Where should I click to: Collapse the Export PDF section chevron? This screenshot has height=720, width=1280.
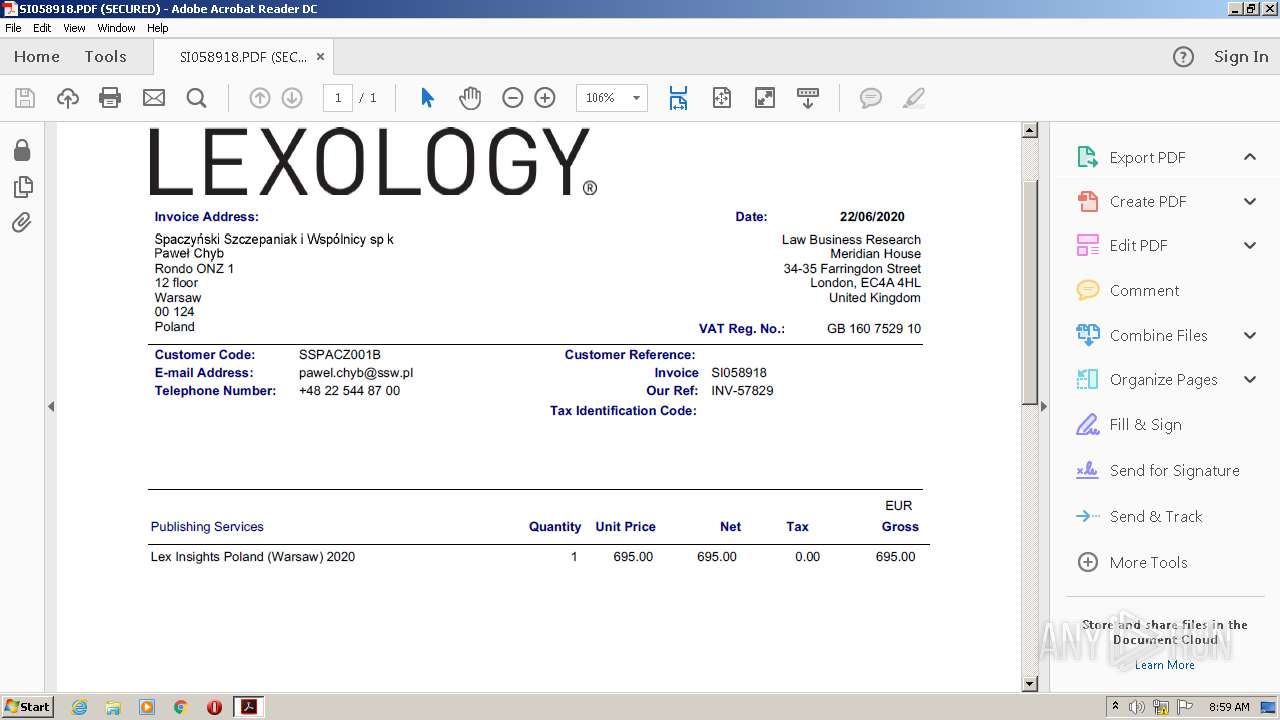(x=1250, y=157)
